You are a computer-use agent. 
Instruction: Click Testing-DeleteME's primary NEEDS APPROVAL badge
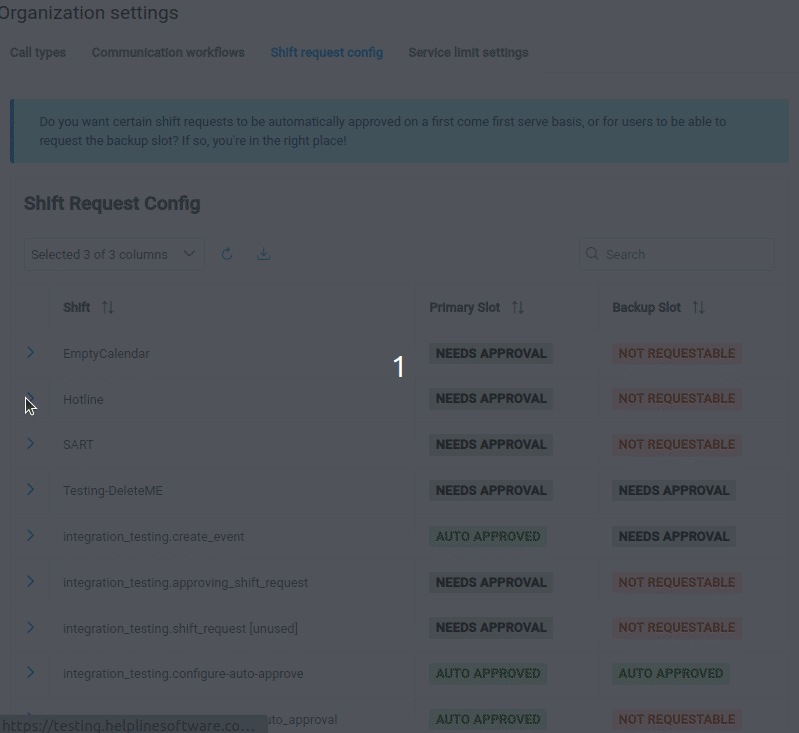(x=491, y=490)
